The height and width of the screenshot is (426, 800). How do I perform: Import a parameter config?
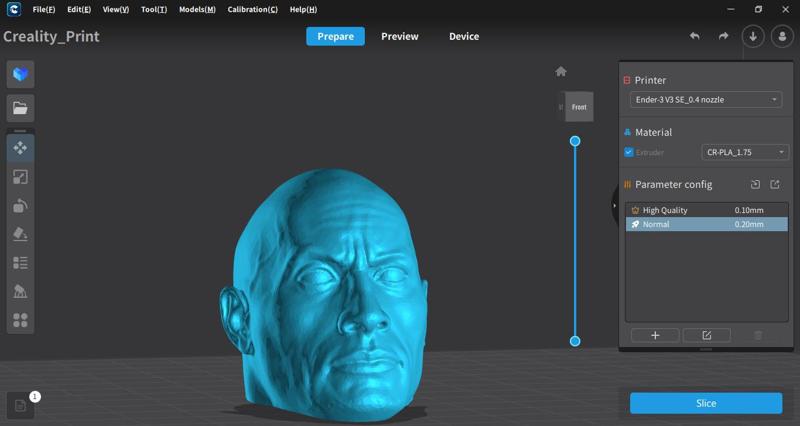coord(756,185)
